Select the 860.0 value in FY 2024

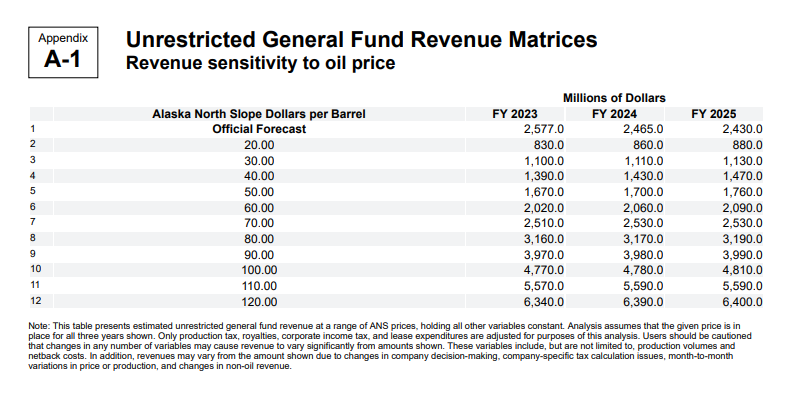pyautogui.click(x=647, y=145)
